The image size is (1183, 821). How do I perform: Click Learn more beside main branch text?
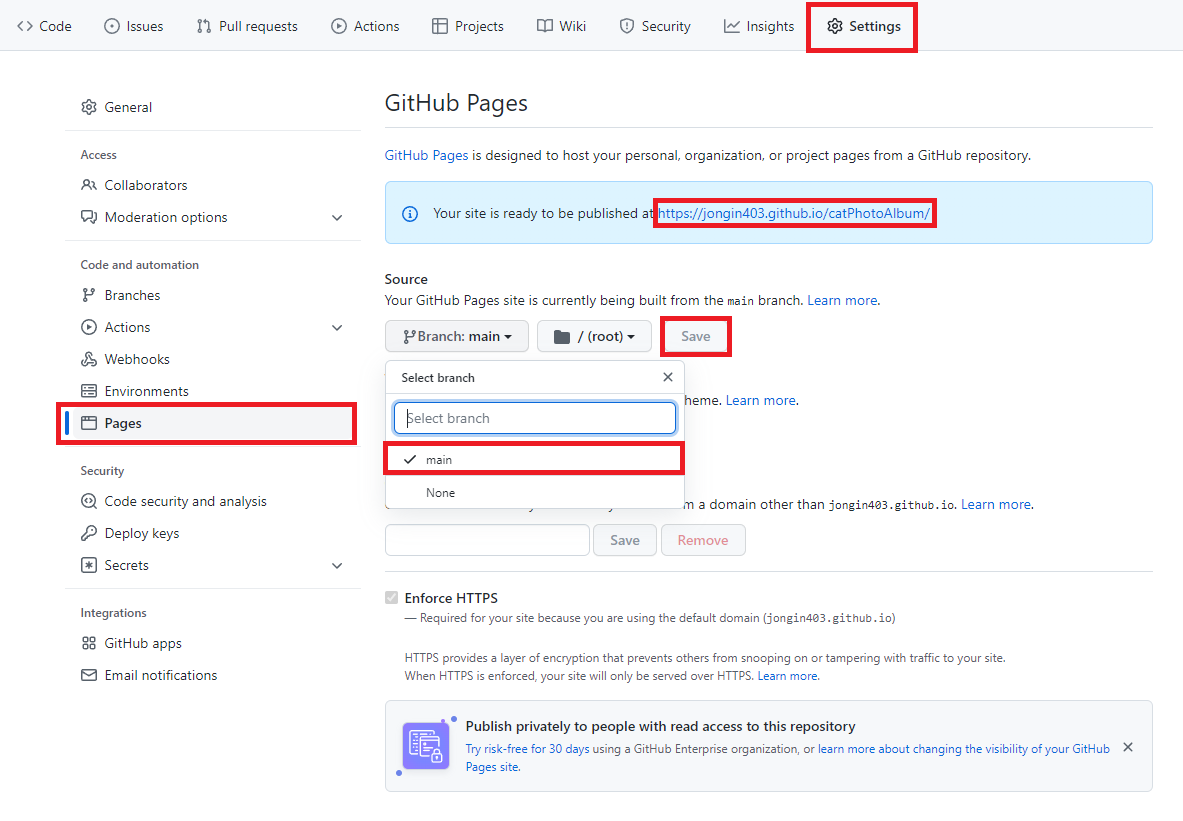[x=842, y=300]
